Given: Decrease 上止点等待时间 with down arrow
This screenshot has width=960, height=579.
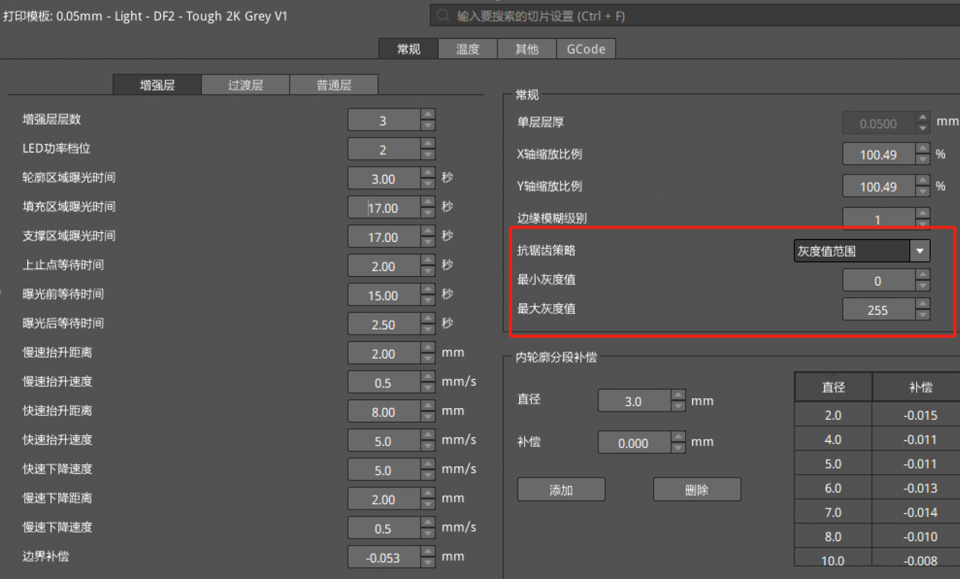Looking at the screenshot, I should (x=428, y=272).
